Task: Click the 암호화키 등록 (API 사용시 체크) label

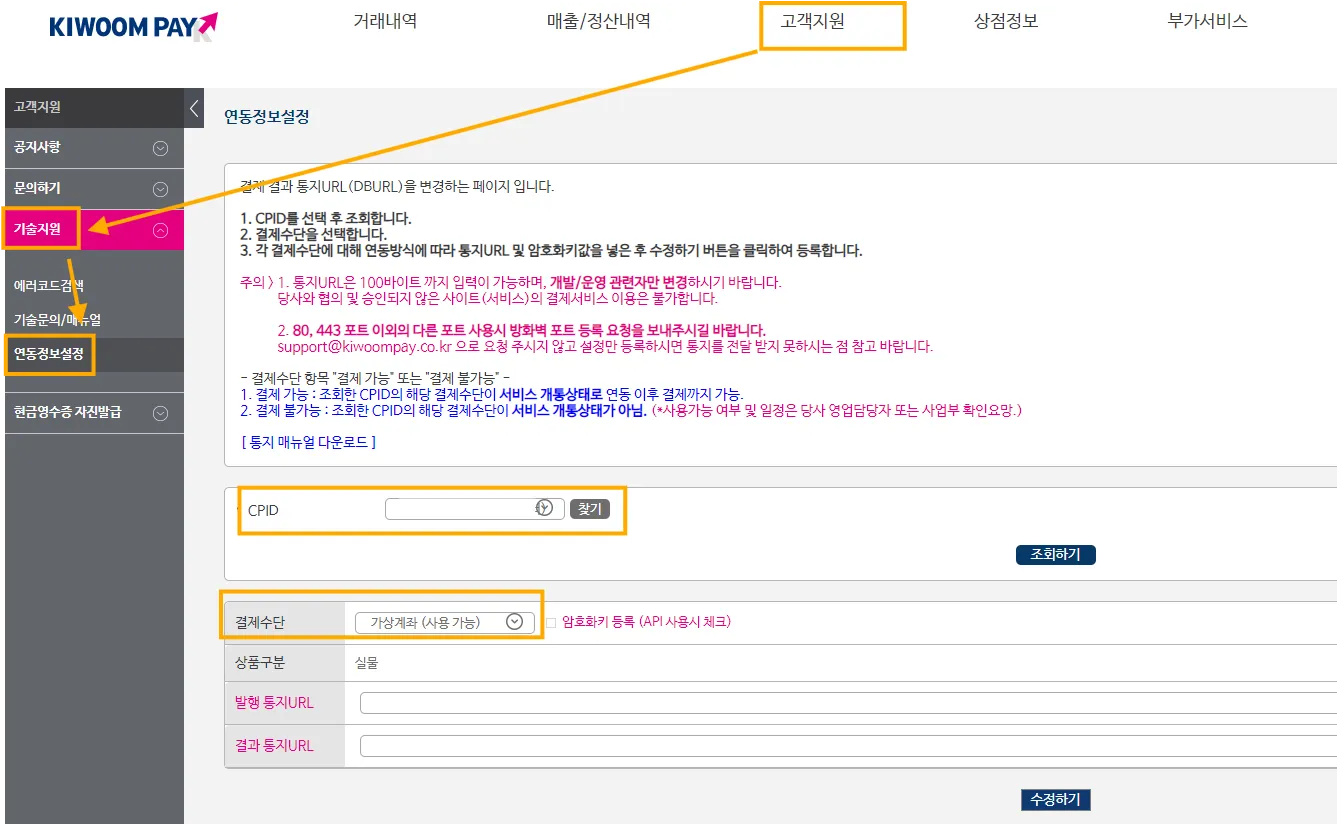Action: (x=647, y=622)
